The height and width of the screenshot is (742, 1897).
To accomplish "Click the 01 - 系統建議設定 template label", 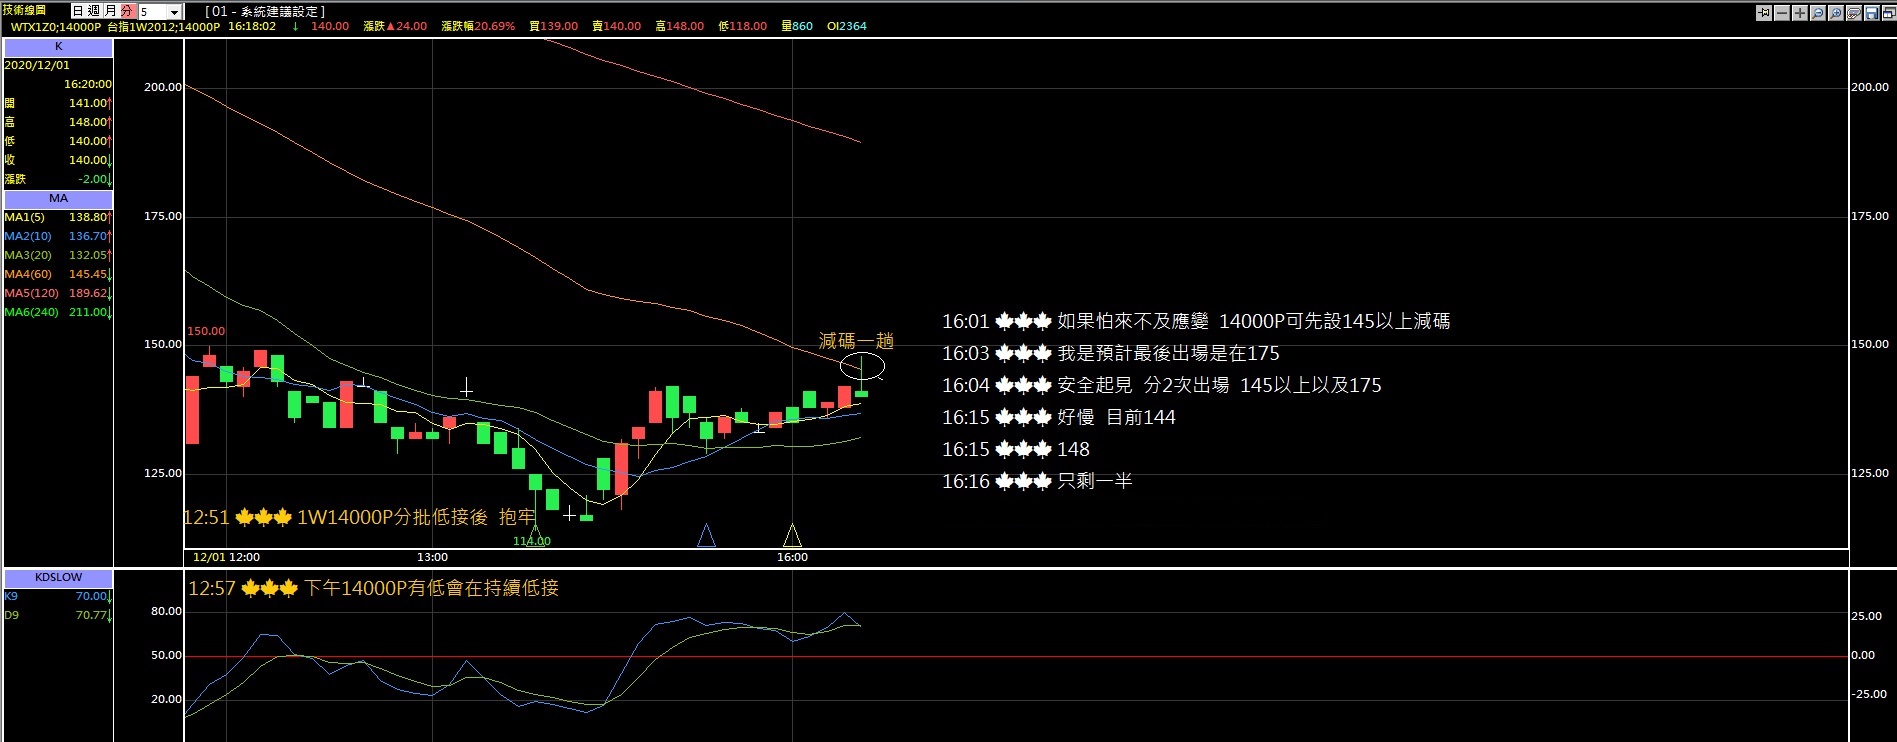I will pos(265,12).
